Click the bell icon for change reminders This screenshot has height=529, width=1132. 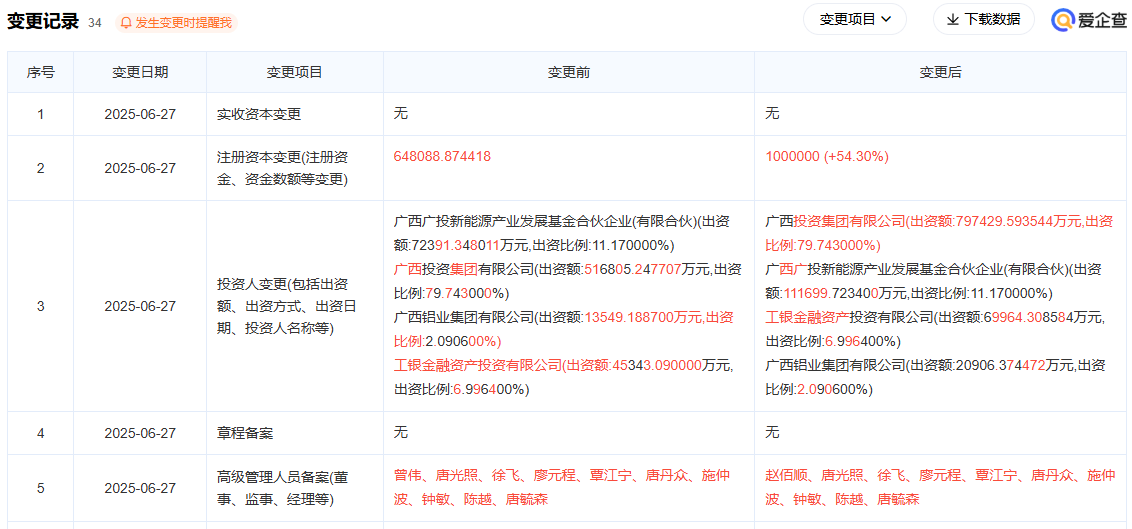point(126,22)
